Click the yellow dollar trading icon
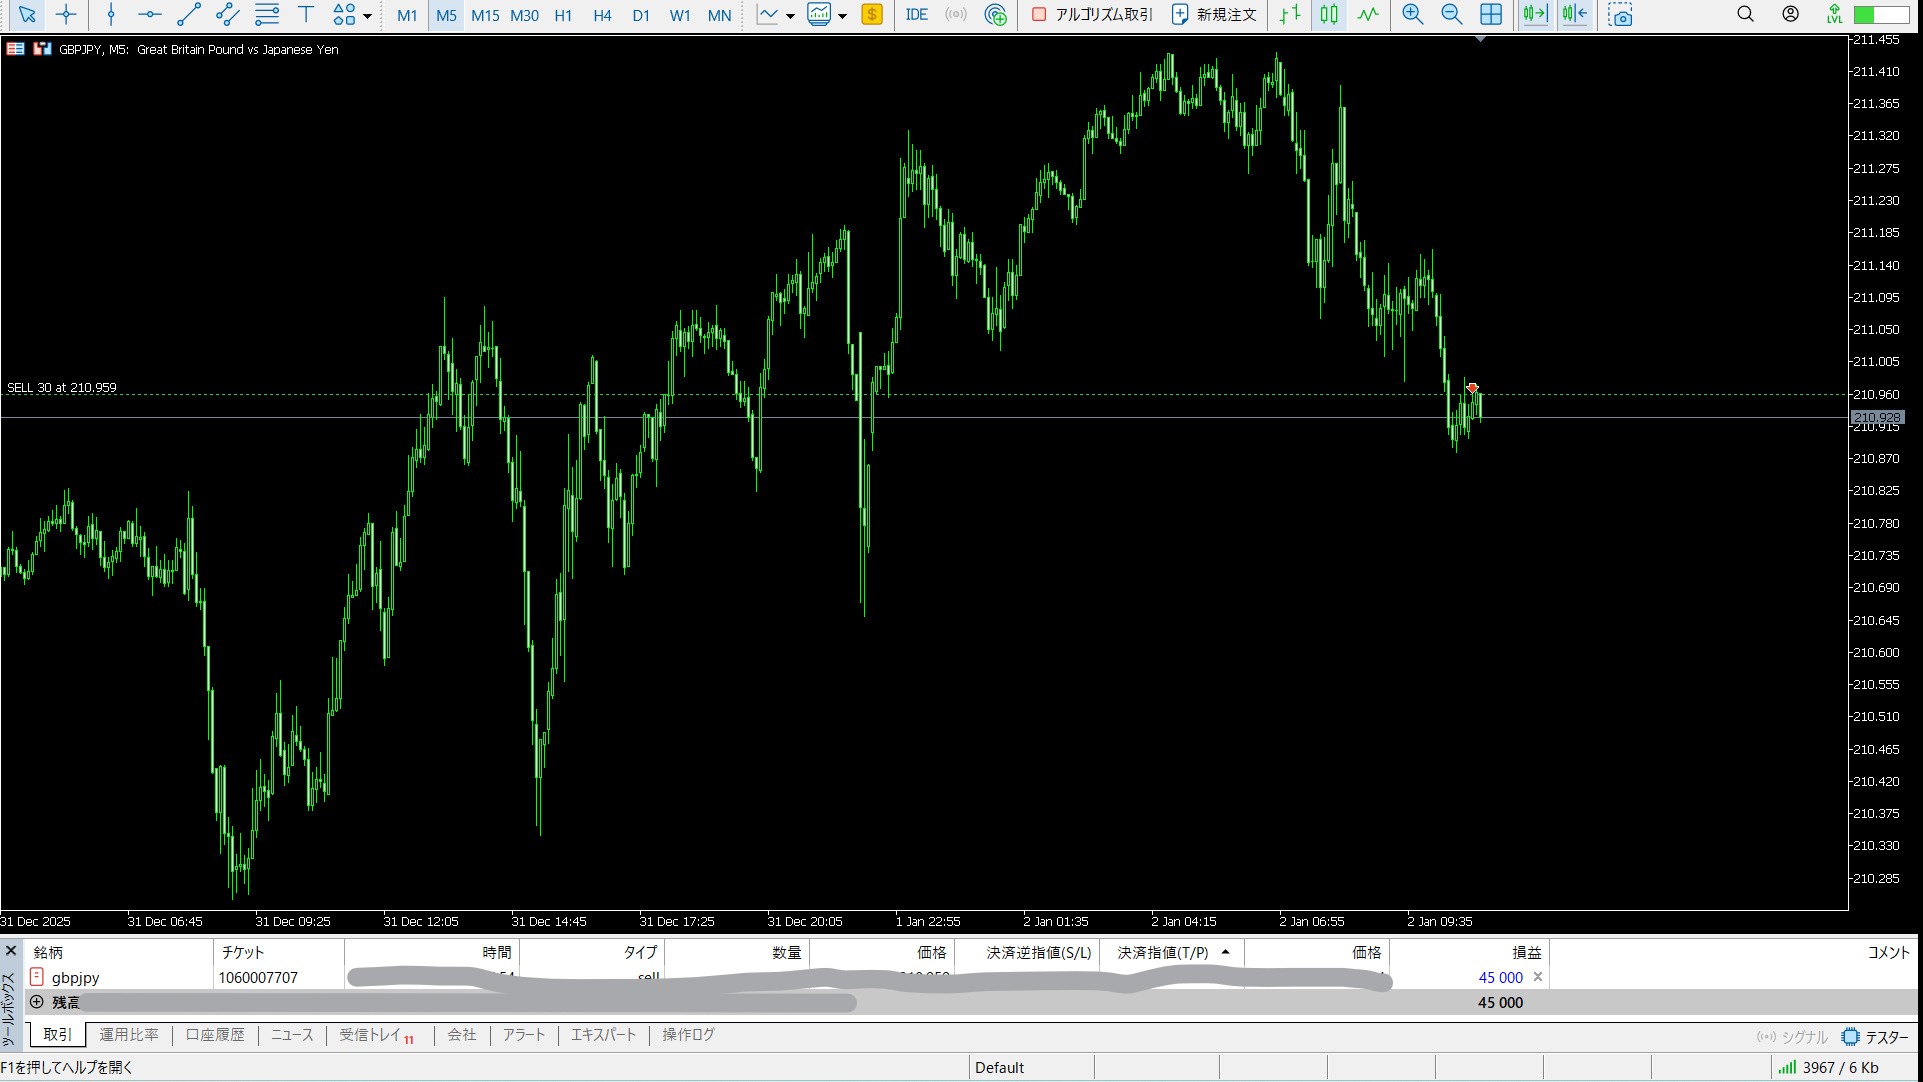The image size is (1923, 1082). [x=872, y=14]
